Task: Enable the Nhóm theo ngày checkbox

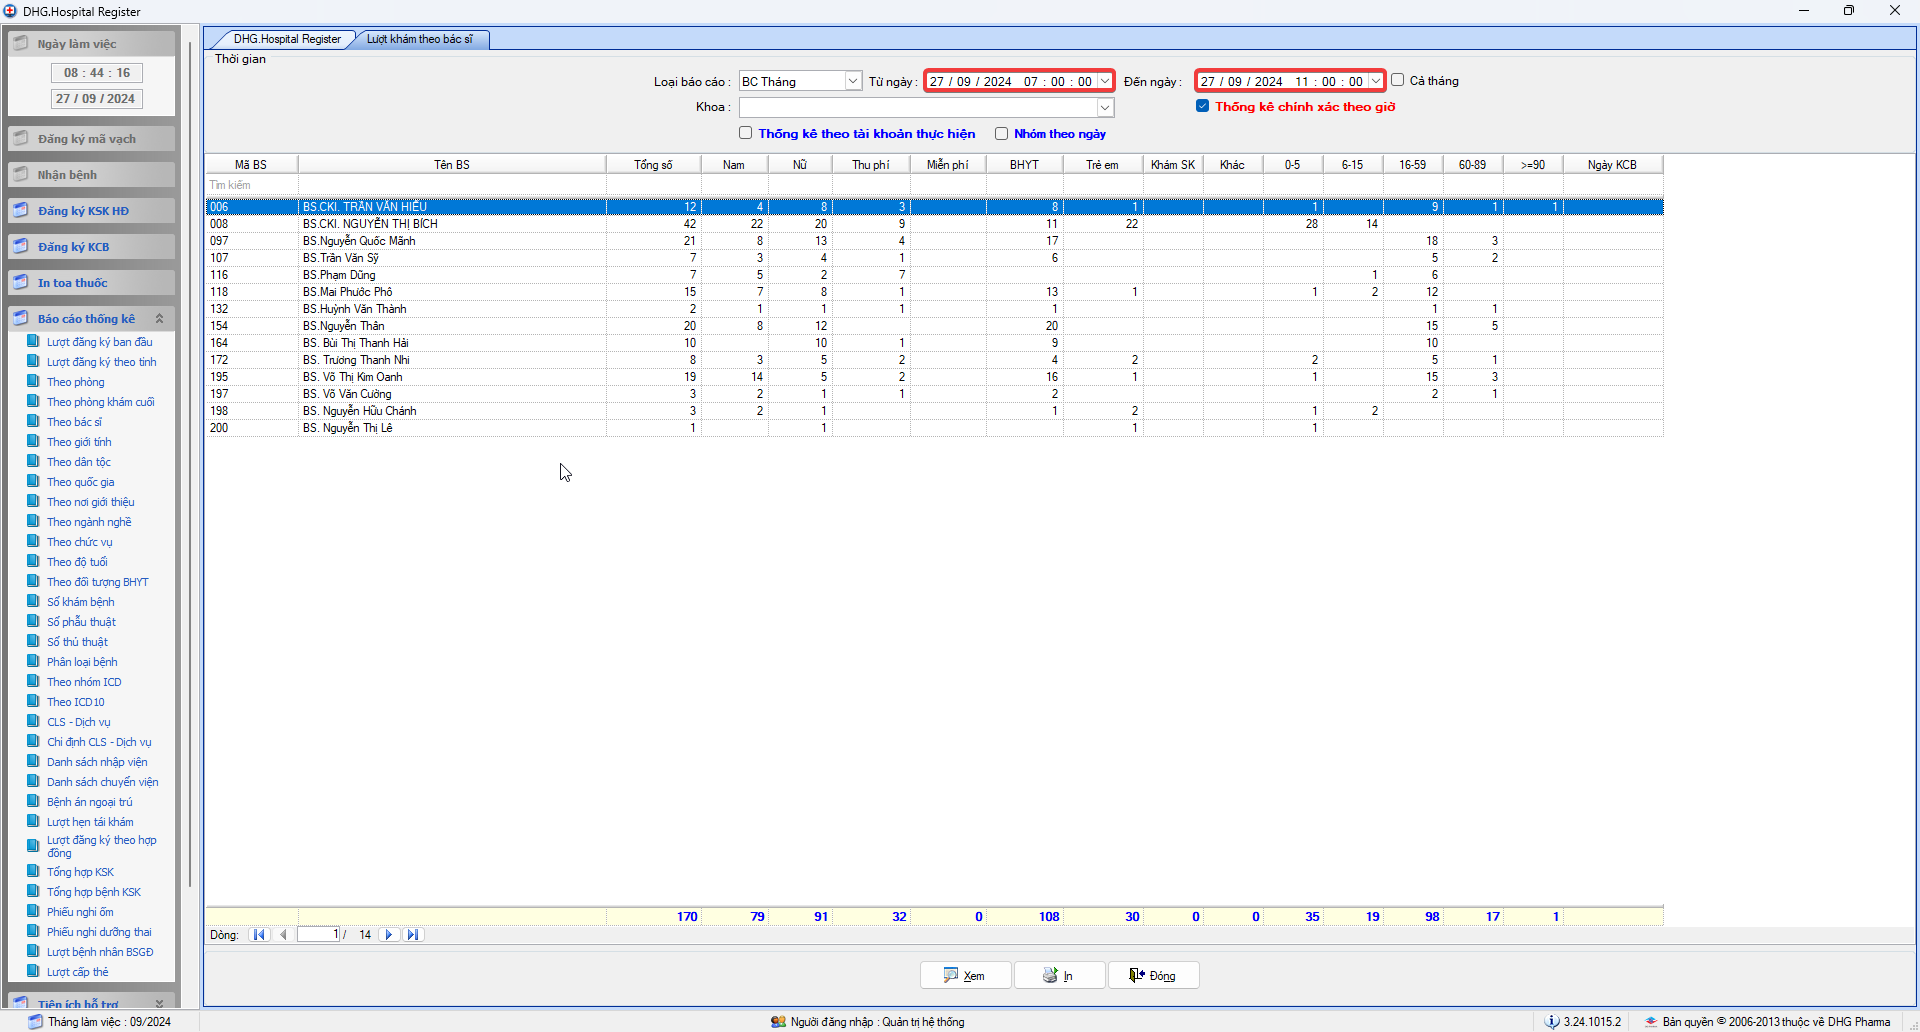Action: [x=1001, y=133]
